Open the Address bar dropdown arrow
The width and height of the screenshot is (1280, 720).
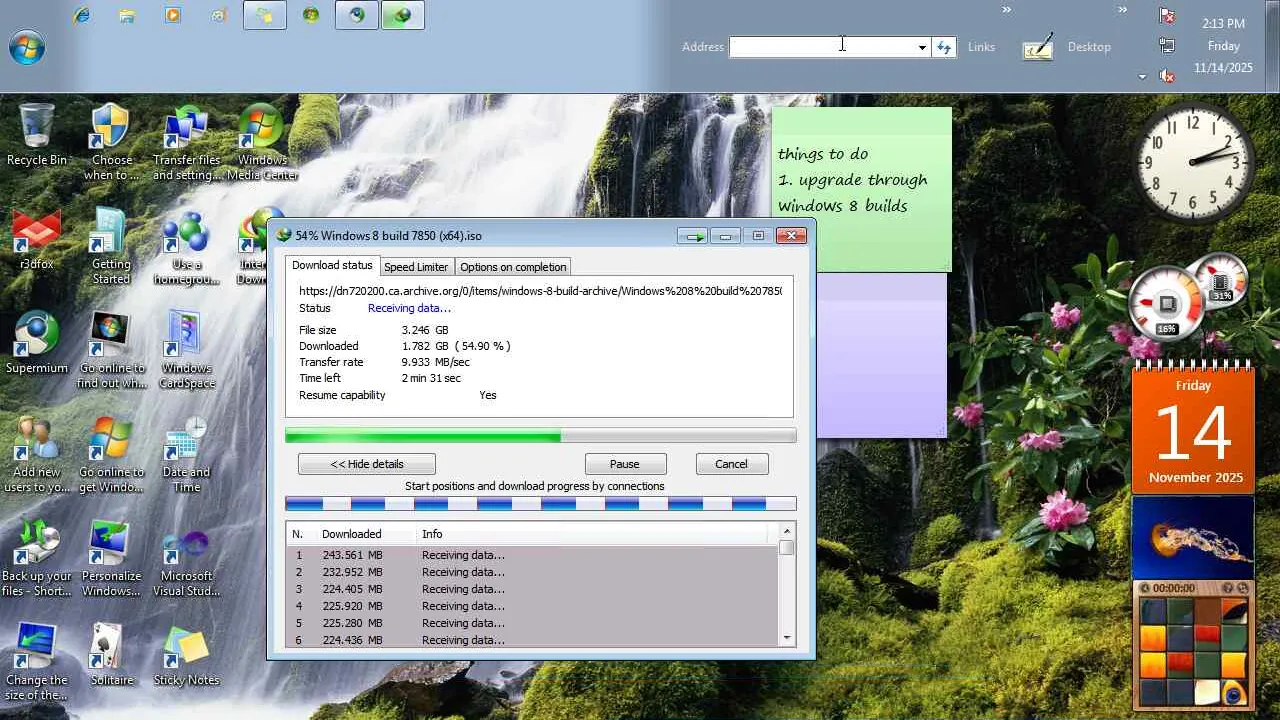tap(922, 47)
